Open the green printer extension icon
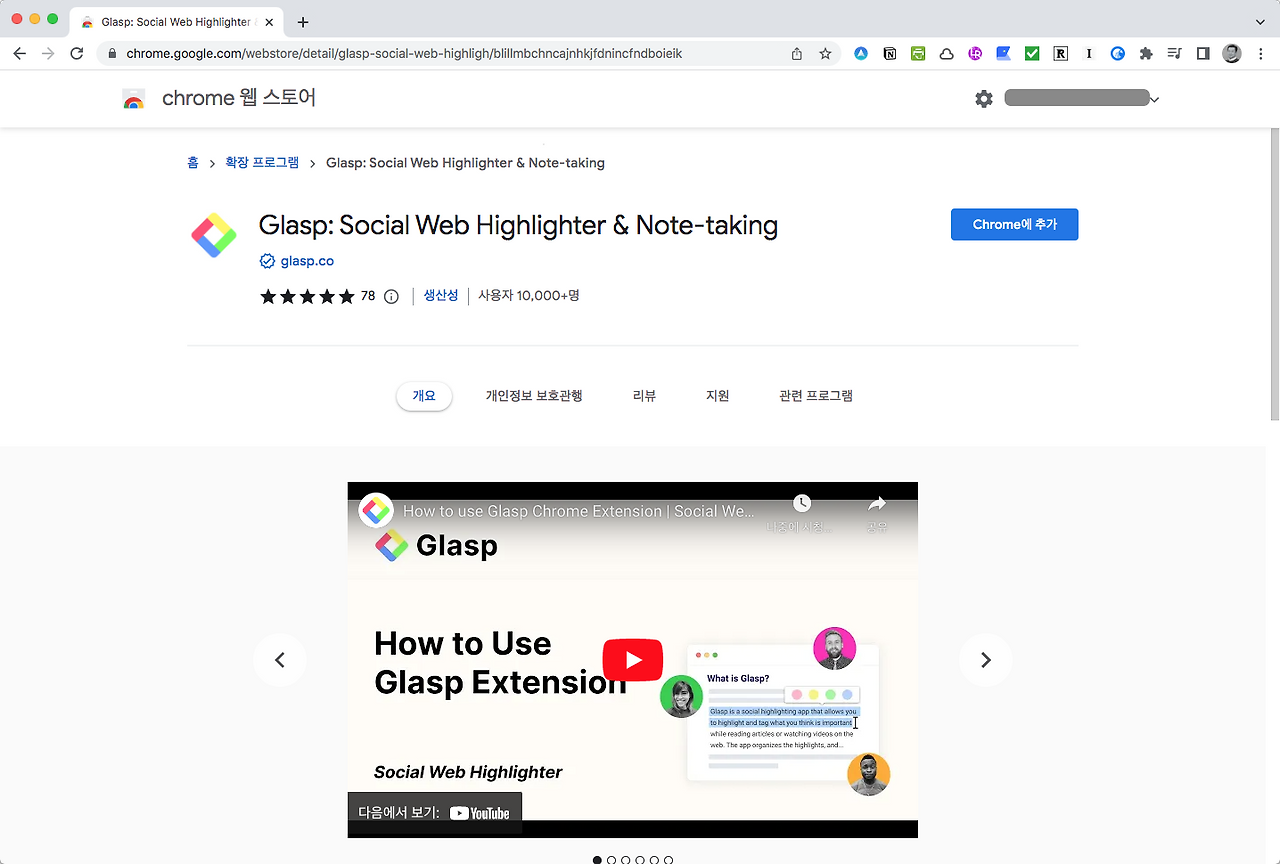Screen dimensions: 1280x864 [918, 54]
